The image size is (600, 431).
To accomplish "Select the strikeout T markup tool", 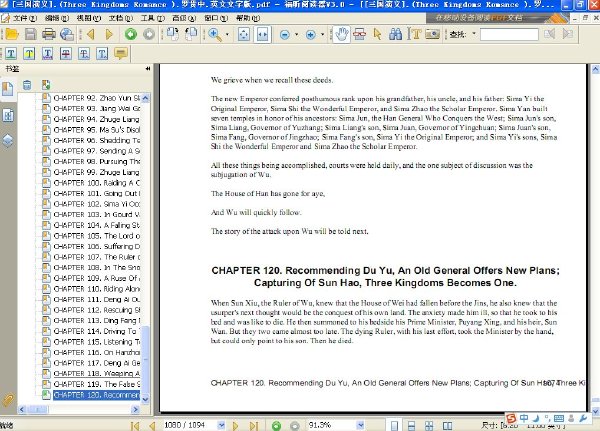I will coord(66,54).
